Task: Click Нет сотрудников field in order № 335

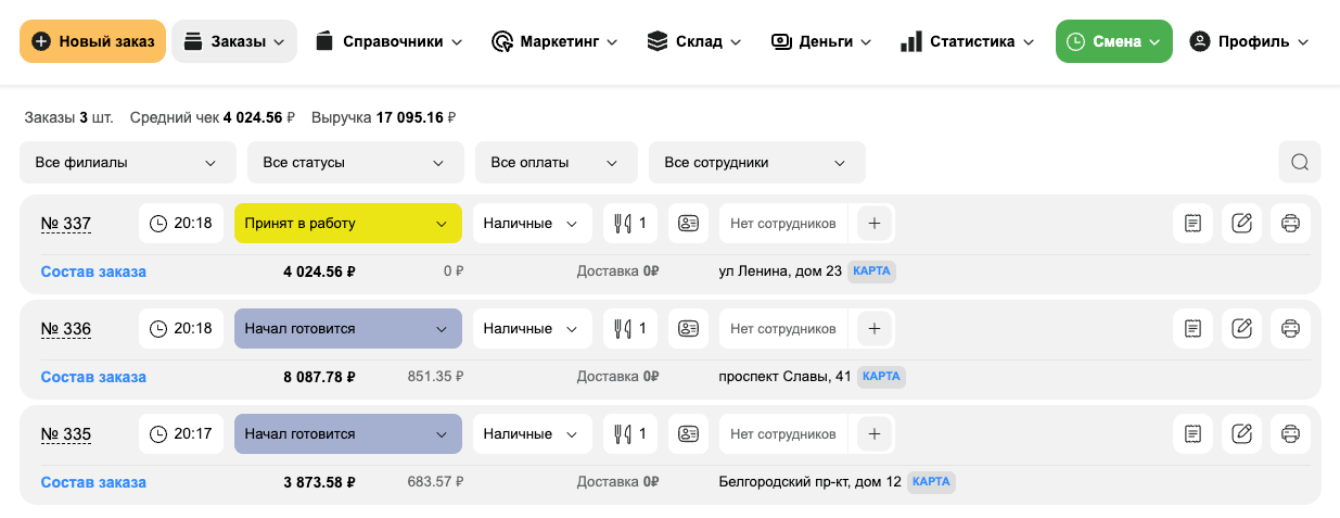Action: pos(783,434)
